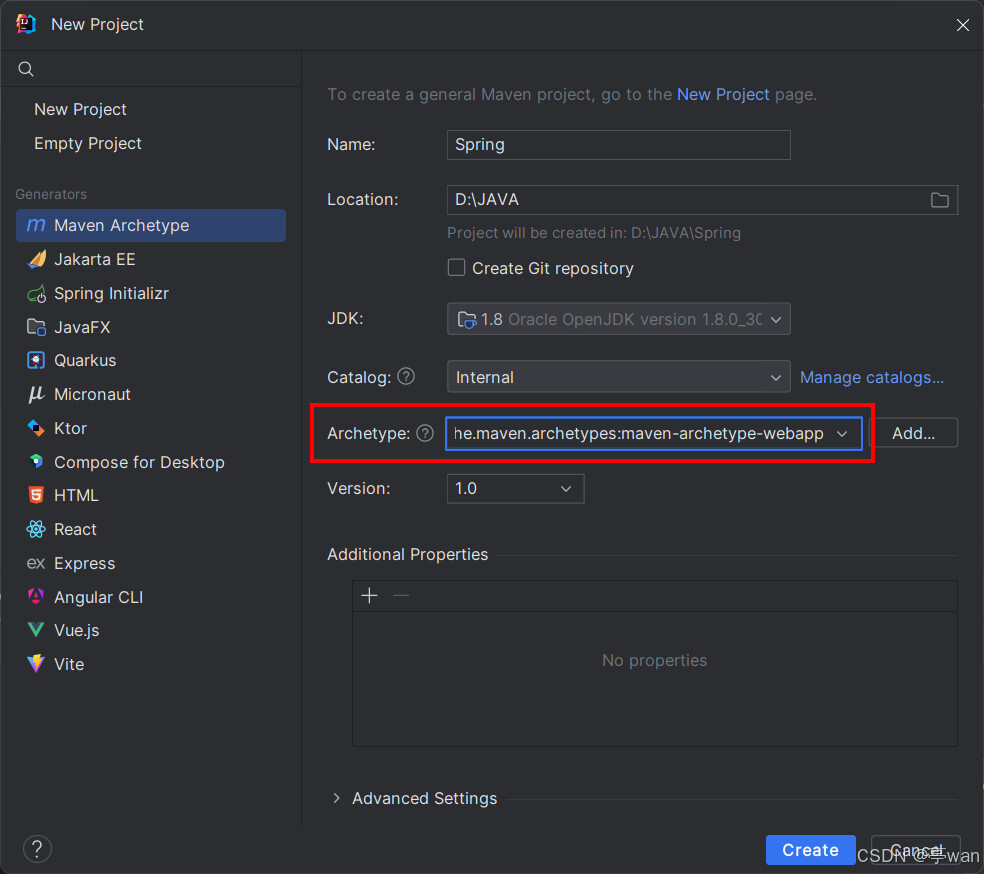This screenshot has height=874, width=984.
Task: Close the New Project dialog
Action: pyautogui.click(x=963, y=24)
